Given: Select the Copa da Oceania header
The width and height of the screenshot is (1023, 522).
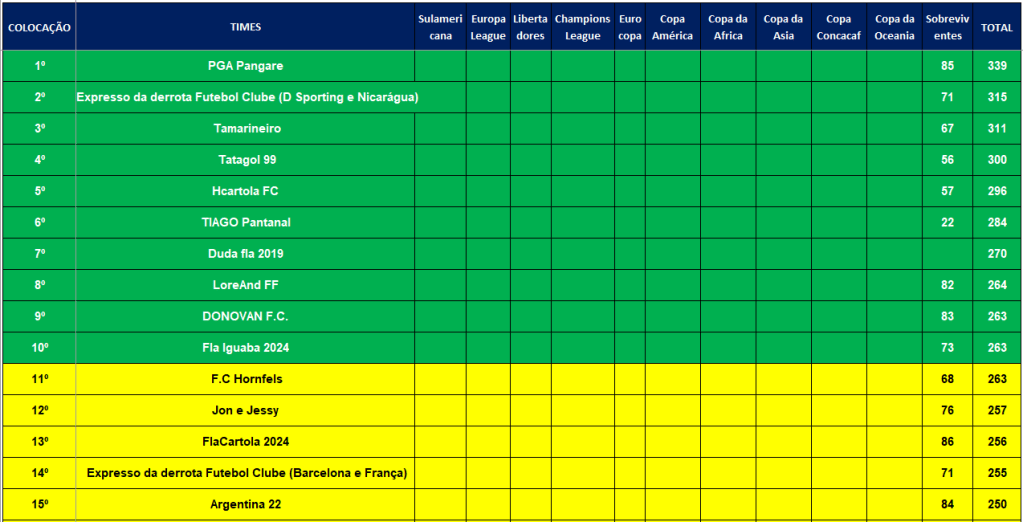Looking at the screenshot, I should click(x=894, y=27).
